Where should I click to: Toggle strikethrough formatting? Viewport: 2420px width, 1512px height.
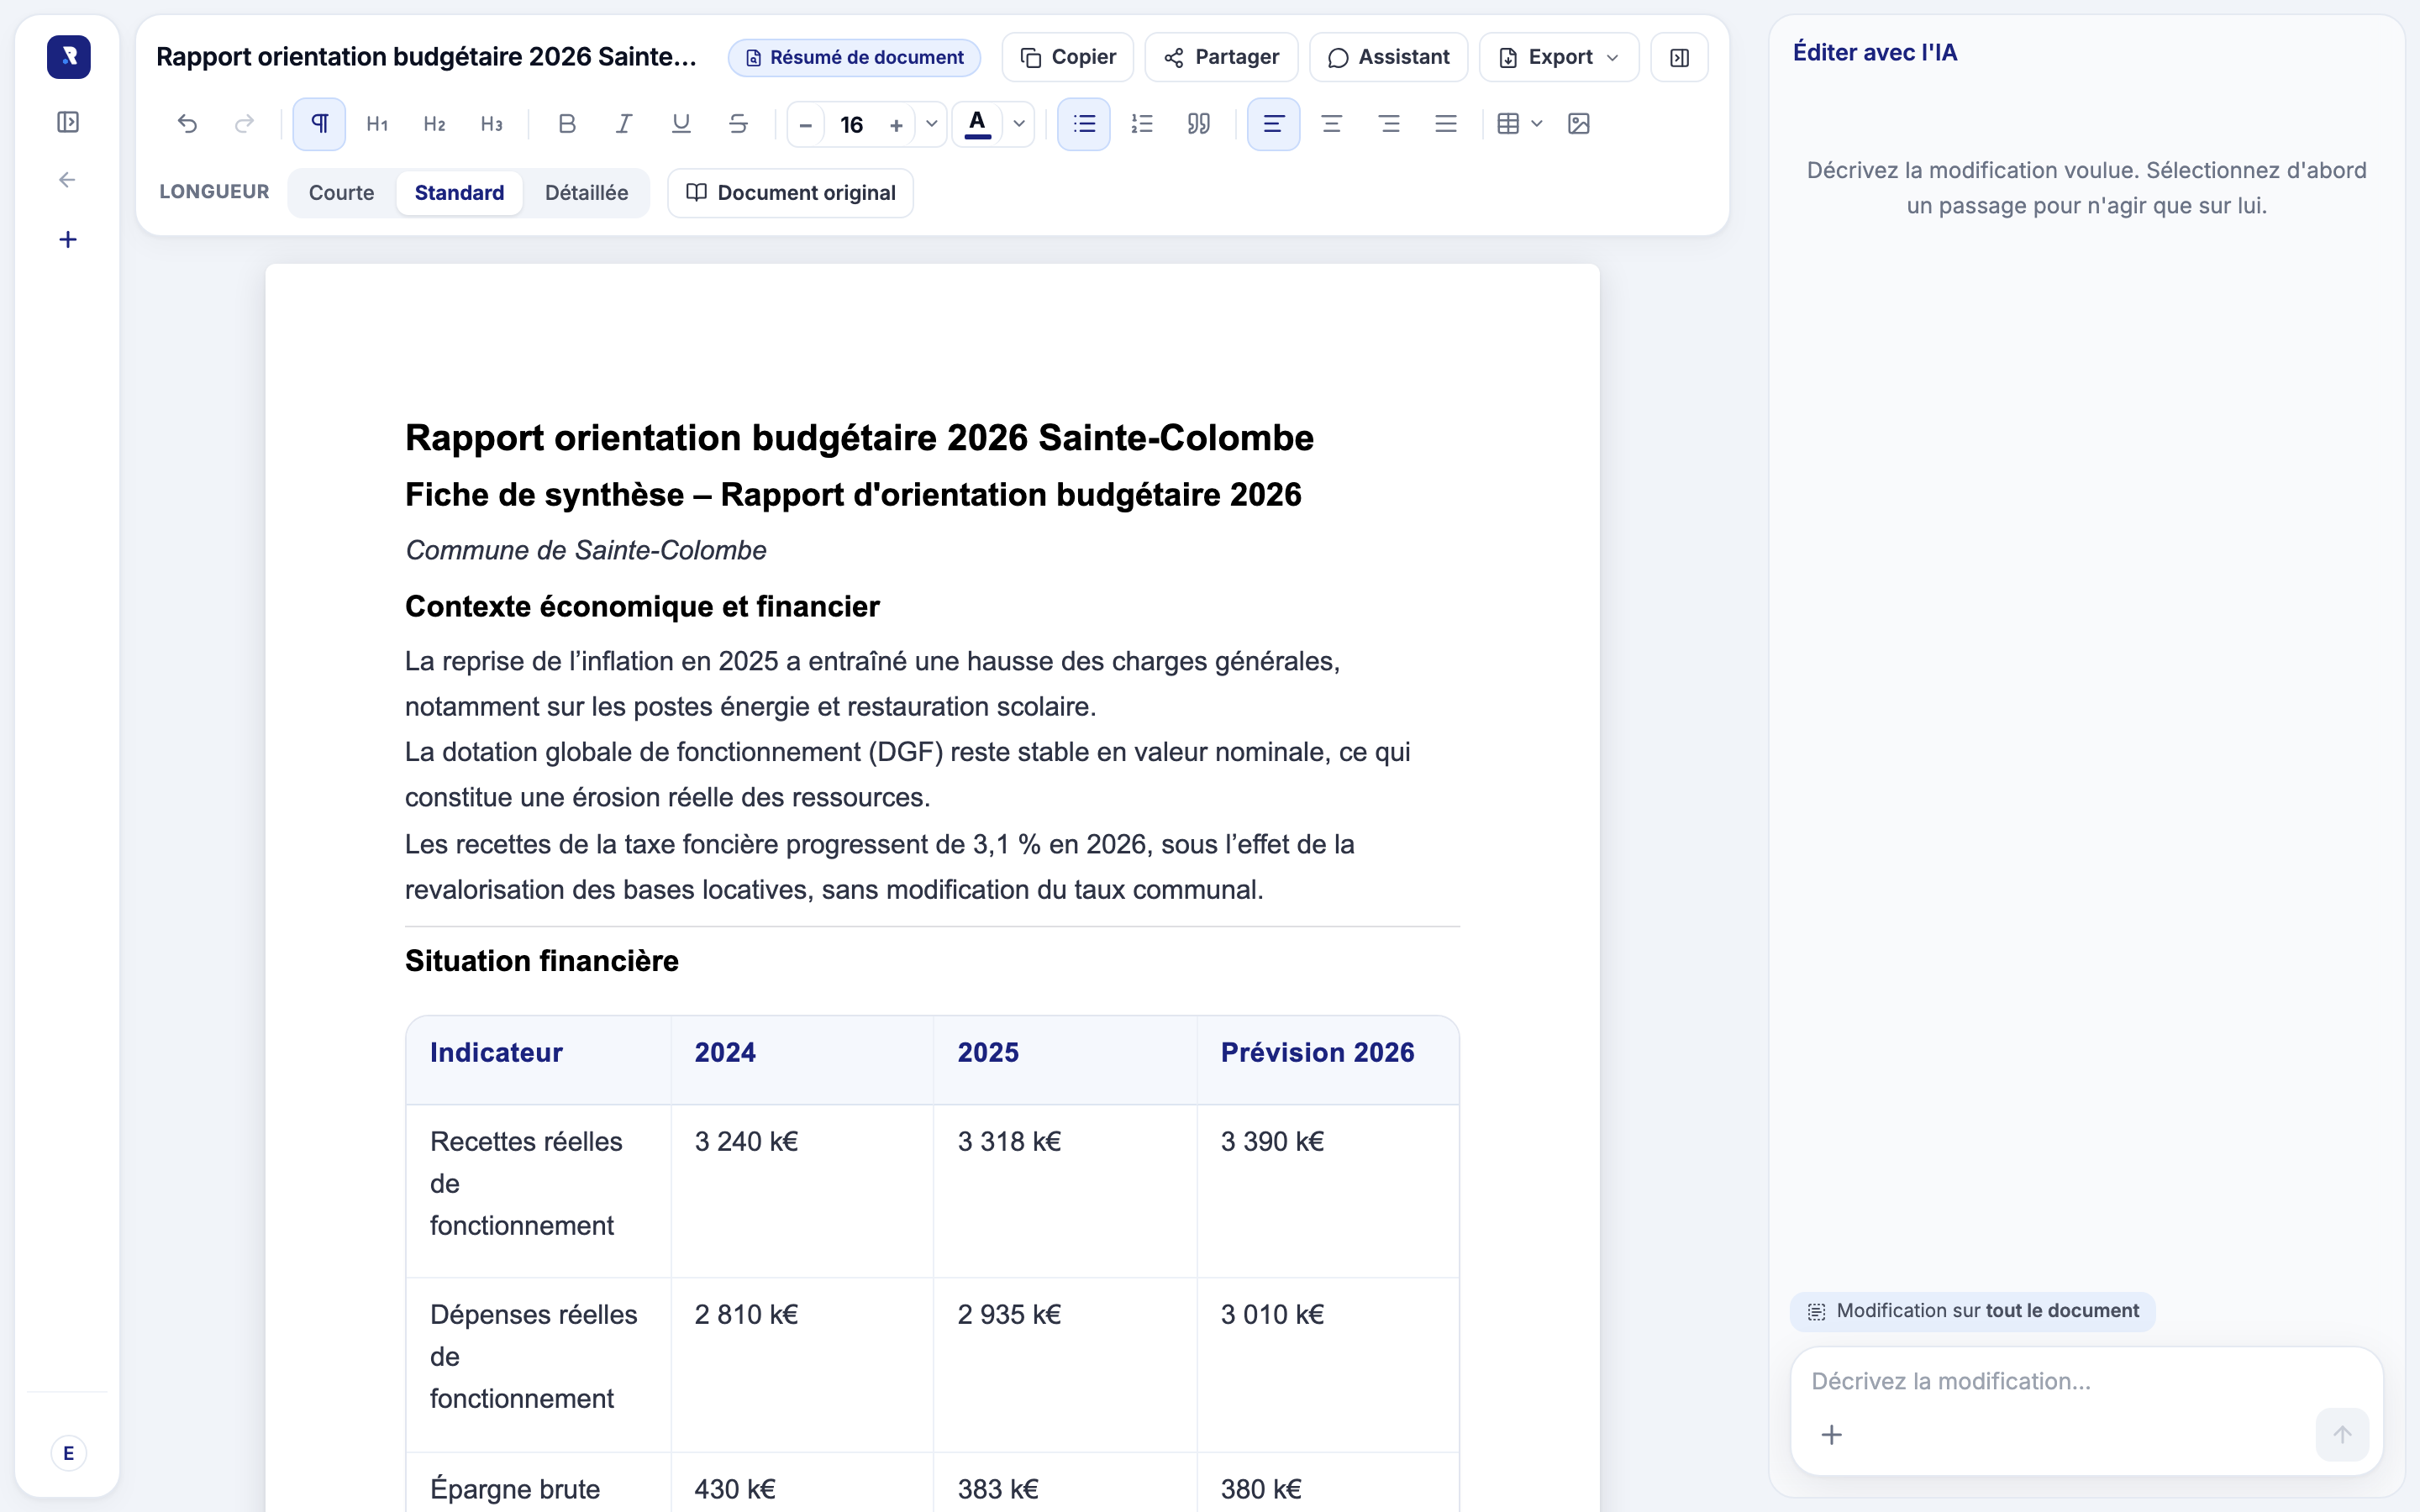tap(738, 124)
